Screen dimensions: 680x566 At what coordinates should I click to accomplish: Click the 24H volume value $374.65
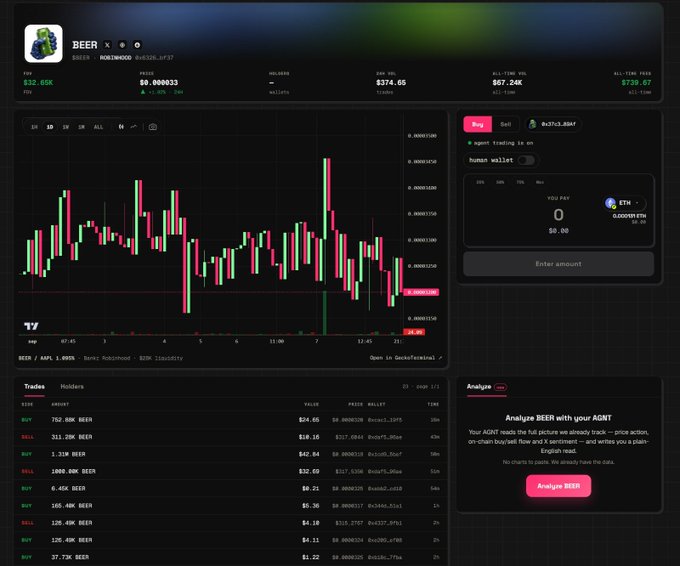[x=391, y=82]
